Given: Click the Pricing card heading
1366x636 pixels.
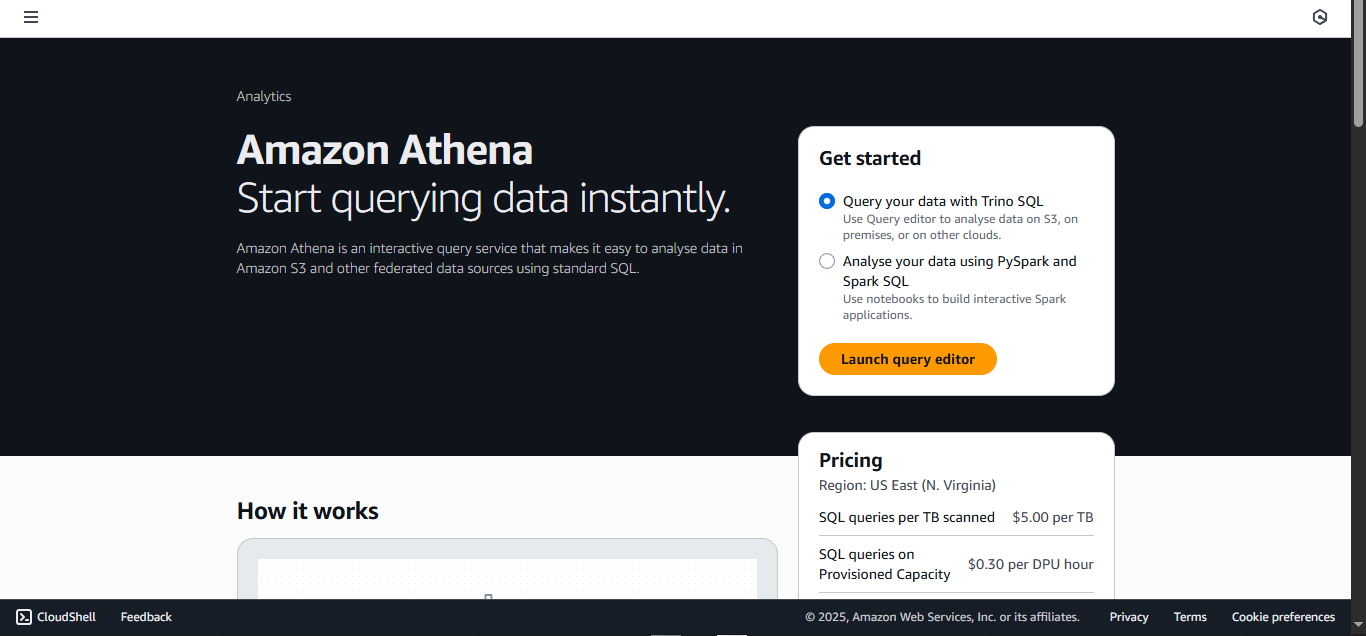Looking at the screenshot, I should point(851,460).
